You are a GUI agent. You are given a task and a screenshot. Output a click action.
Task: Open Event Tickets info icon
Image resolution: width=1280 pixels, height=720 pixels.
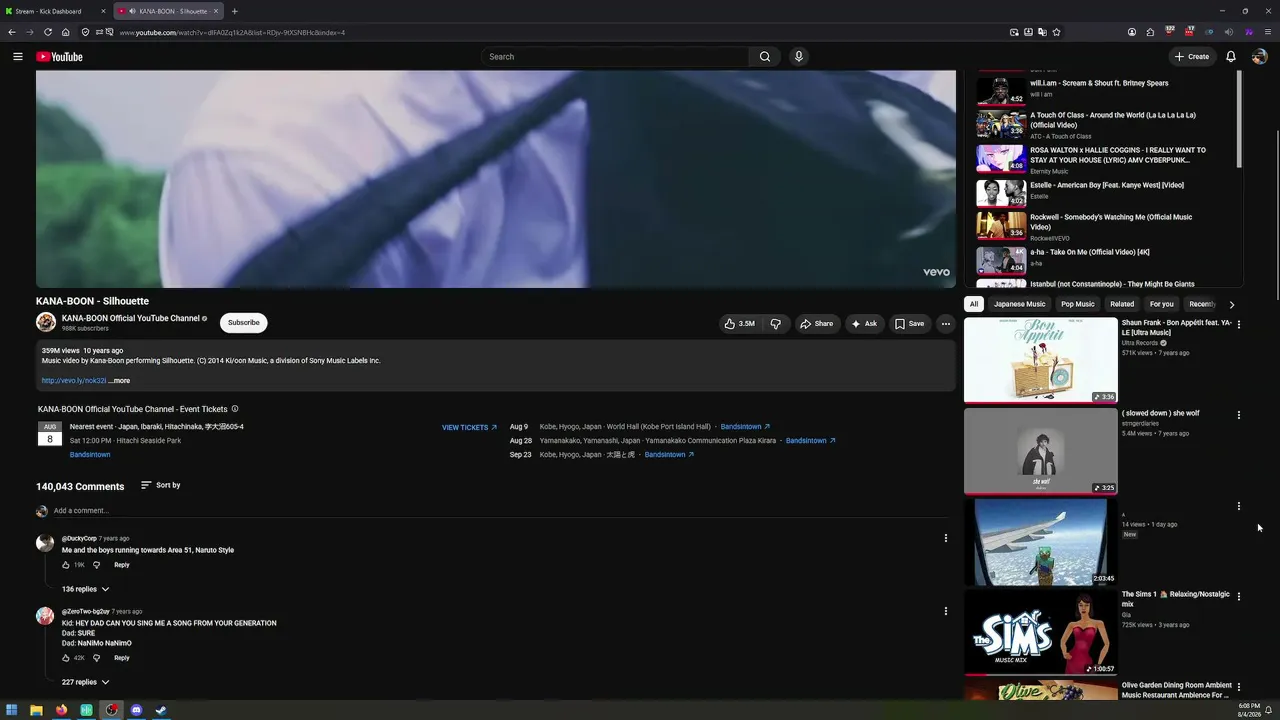tap(235, 409)
